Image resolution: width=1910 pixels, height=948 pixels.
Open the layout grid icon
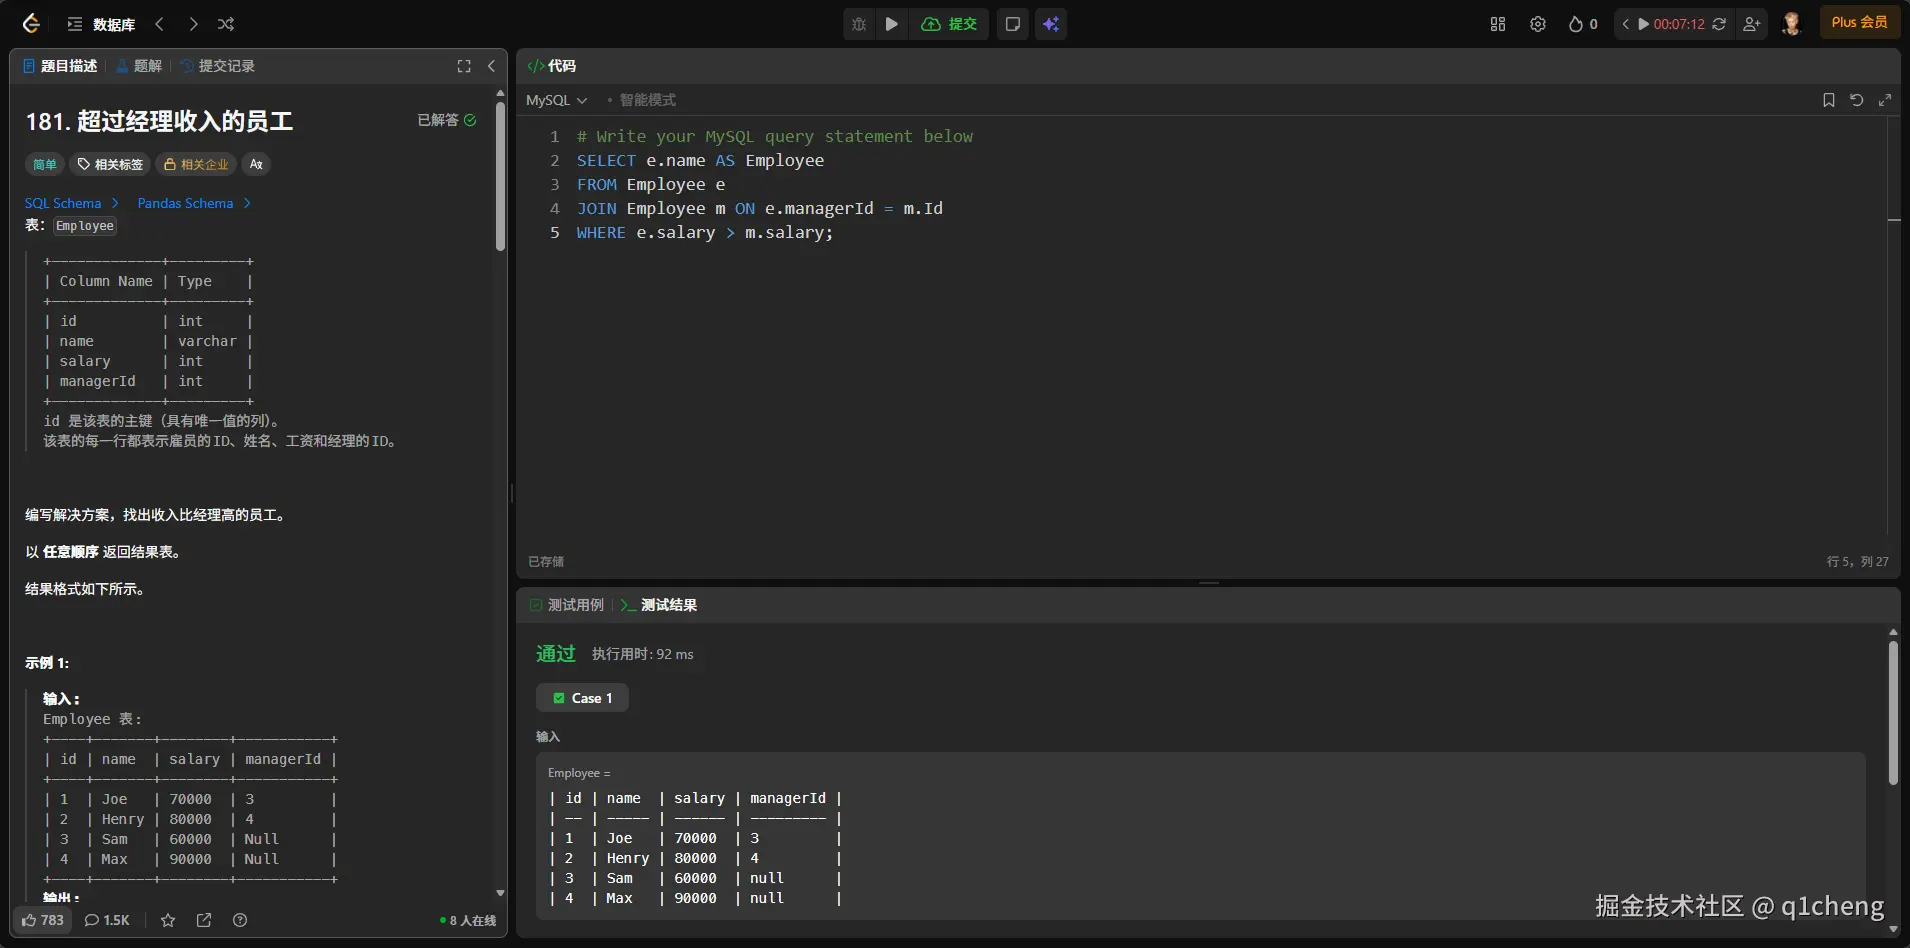click(x=1498, y=24)
